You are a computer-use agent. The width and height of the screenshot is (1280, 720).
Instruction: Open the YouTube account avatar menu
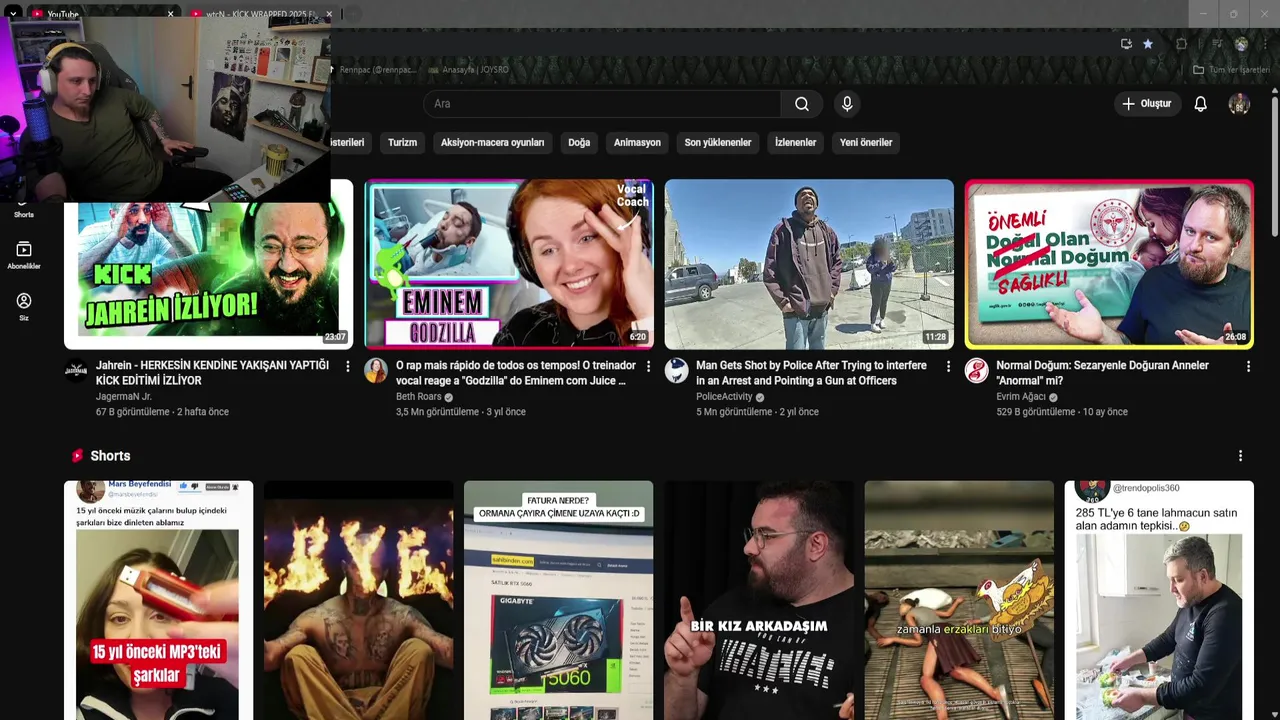[x=1239, y=104]
